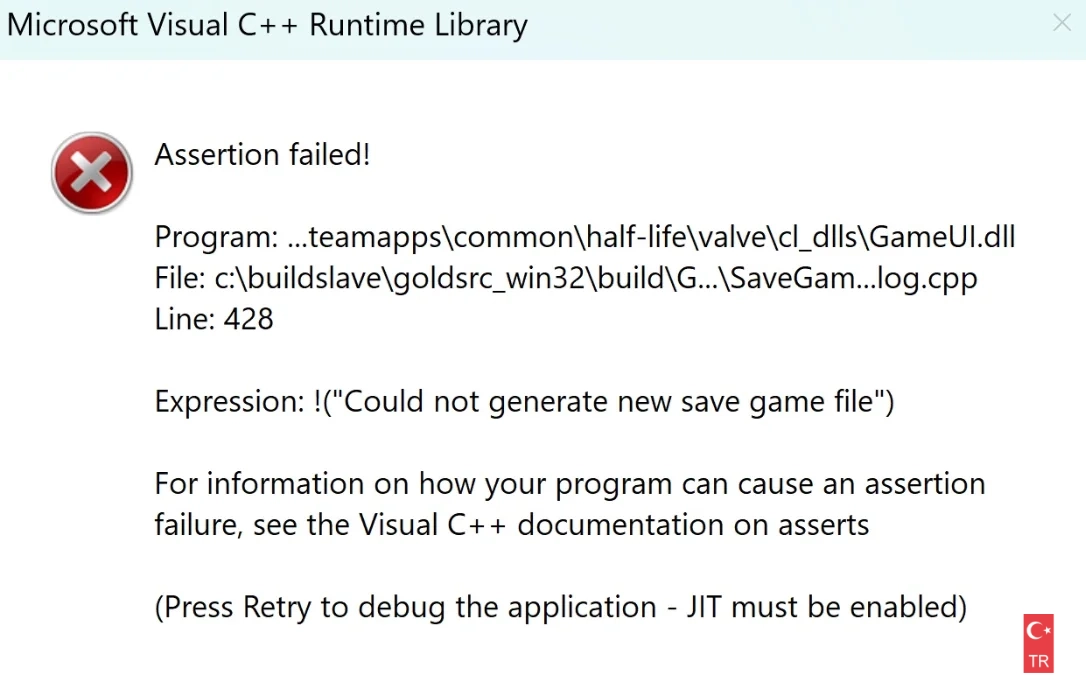The height and width of the screenshot is (690, 1086).
Task: Click the TR language label badge
Action: [1039, 661]
